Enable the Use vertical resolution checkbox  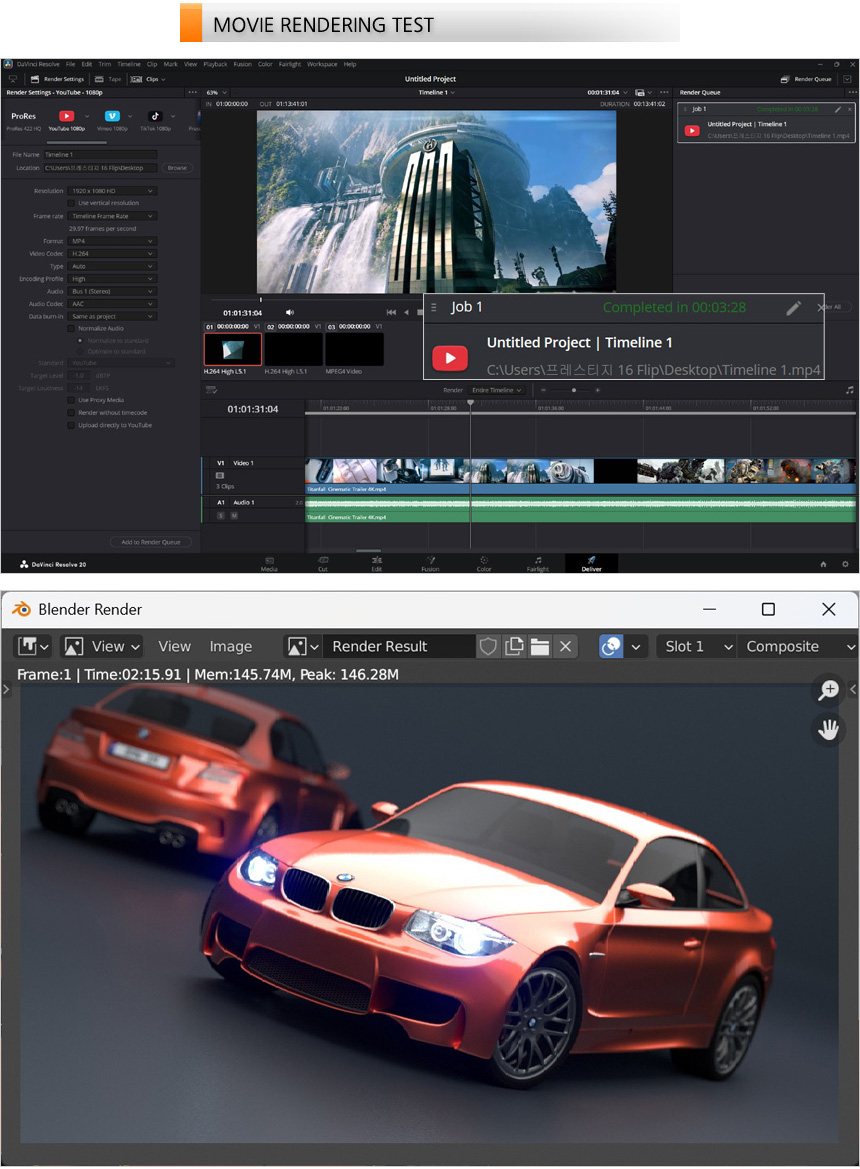[71, 203]
